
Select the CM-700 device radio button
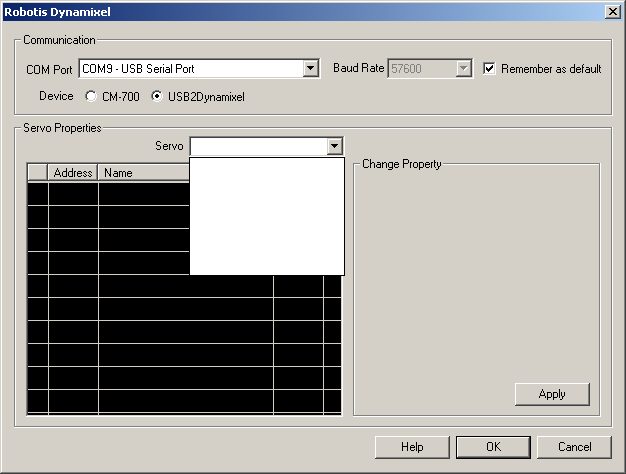coord(92,97)
